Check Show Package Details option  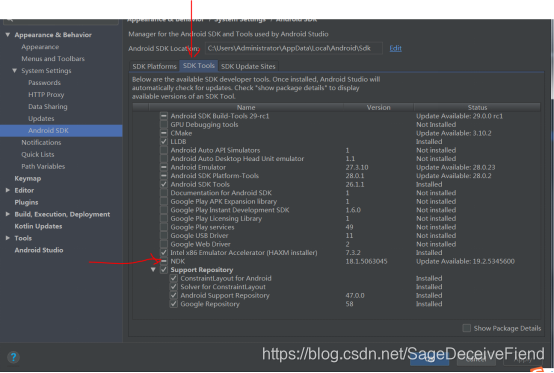click(x=466, y=328)
